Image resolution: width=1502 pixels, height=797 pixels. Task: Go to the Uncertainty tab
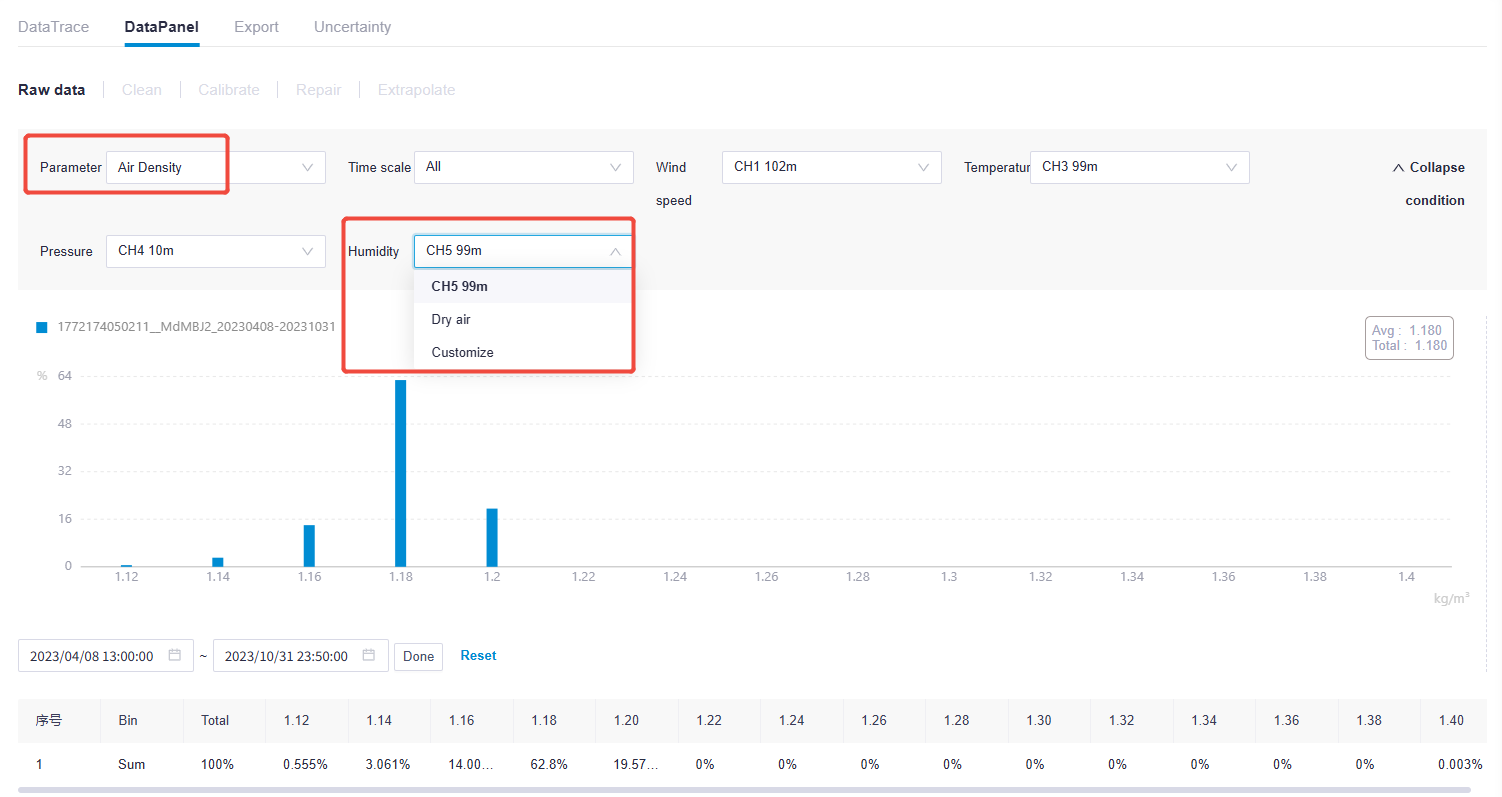(352, 27)
